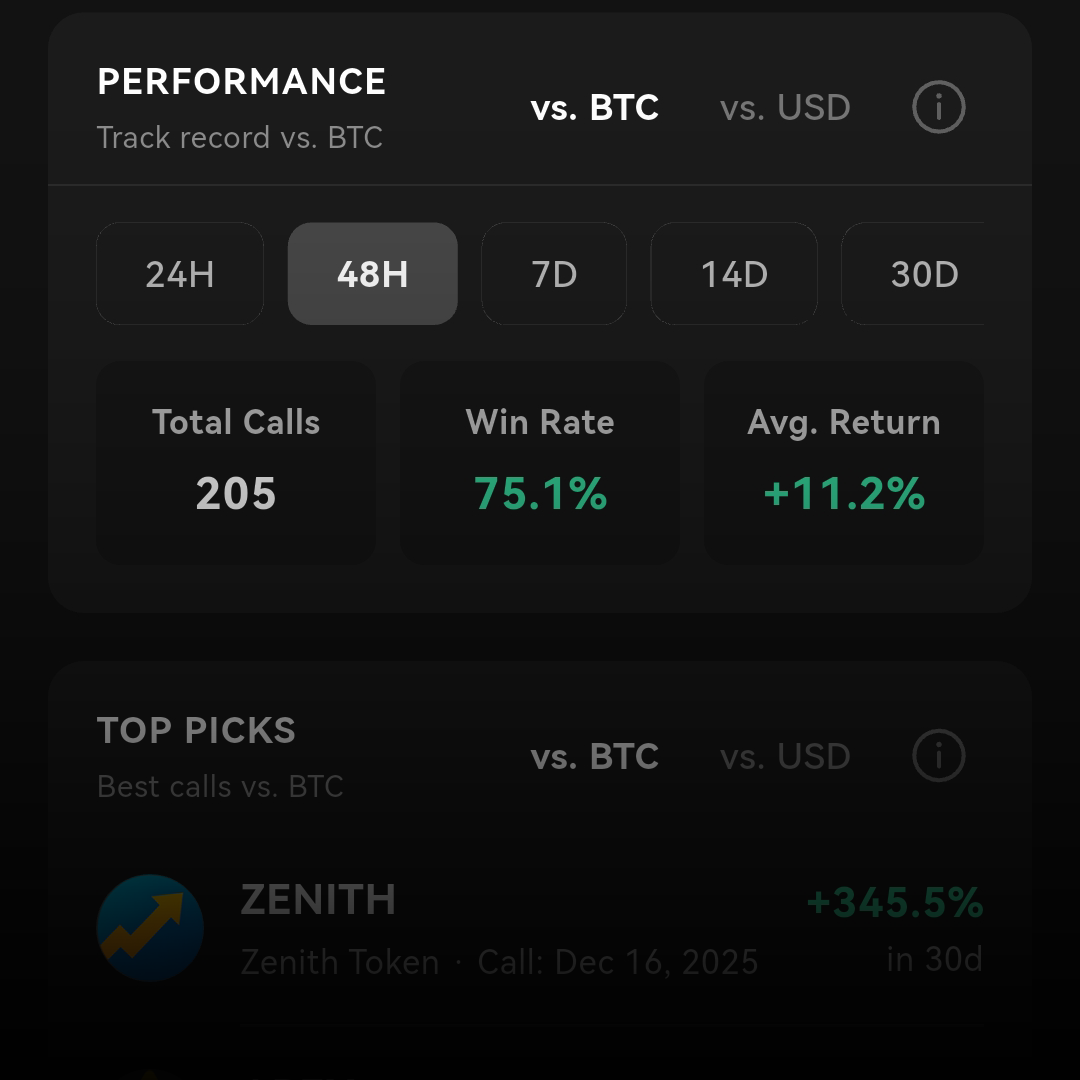
Task: Select the 7D time filter
Action: click(x=554, y=274)
